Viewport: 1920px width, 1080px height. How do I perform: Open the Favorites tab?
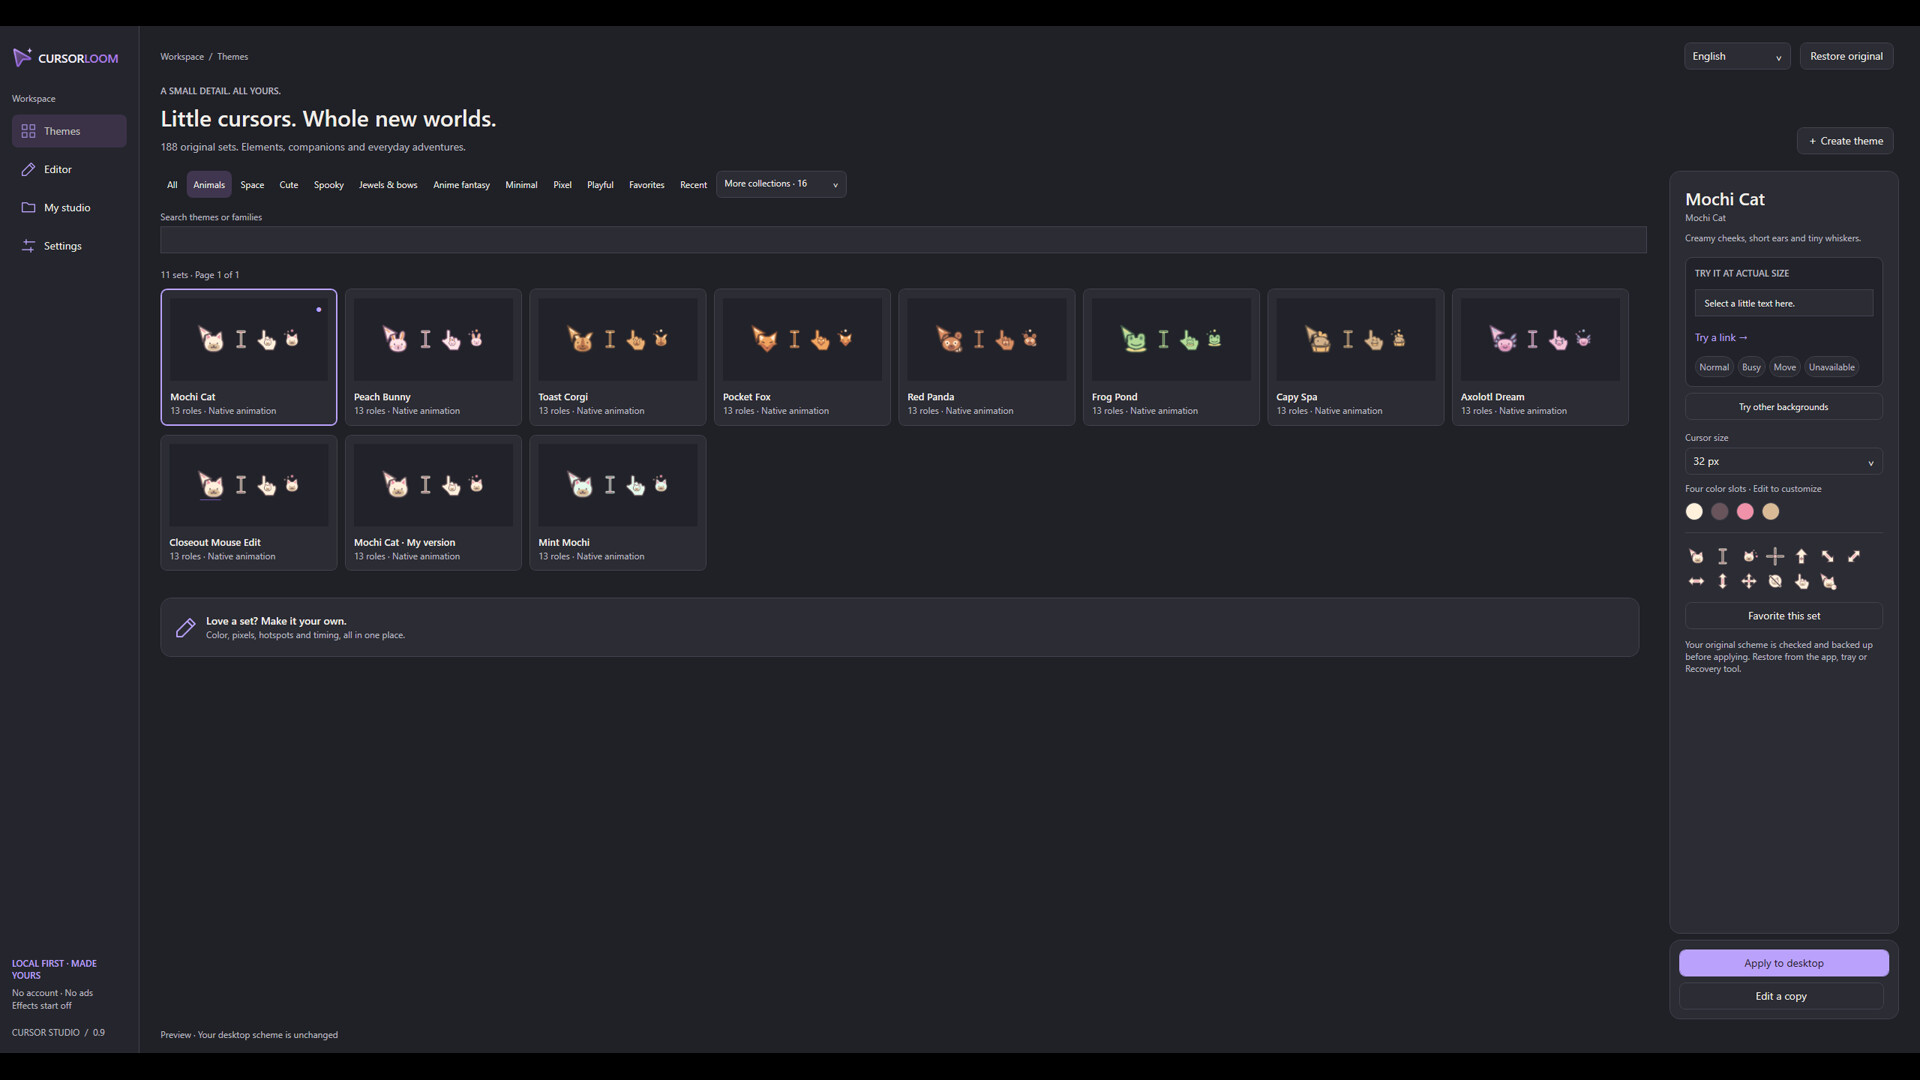point(646,185)
